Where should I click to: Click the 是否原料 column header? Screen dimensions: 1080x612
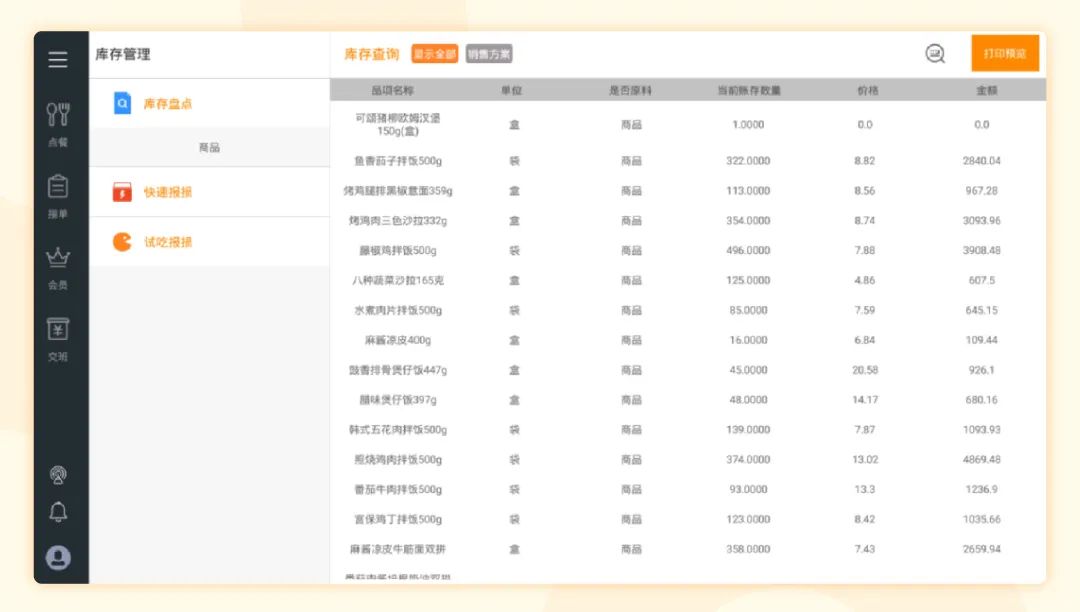630,90
